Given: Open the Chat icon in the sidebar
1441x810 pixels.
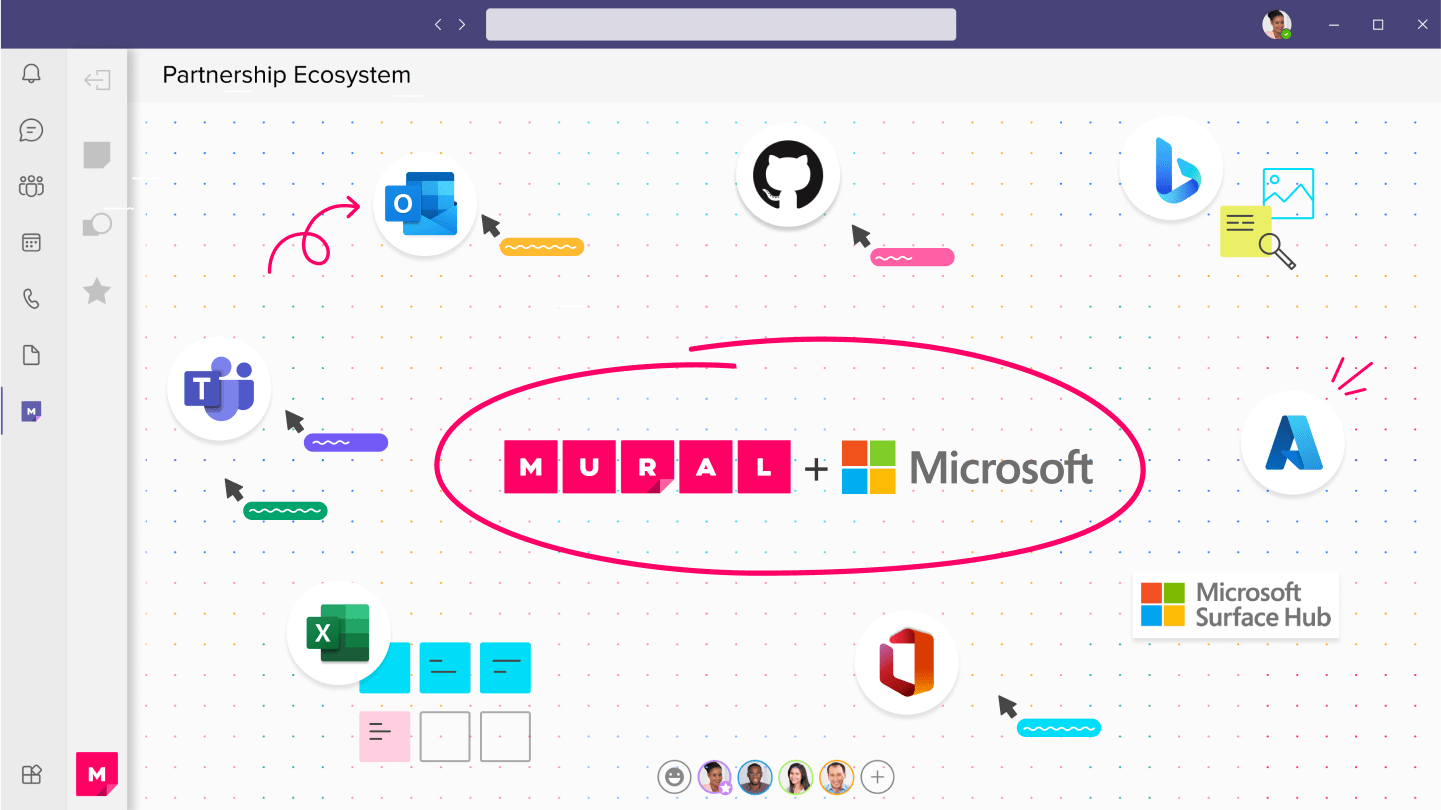Looking at the screenshot, I should tap(31, 130).
